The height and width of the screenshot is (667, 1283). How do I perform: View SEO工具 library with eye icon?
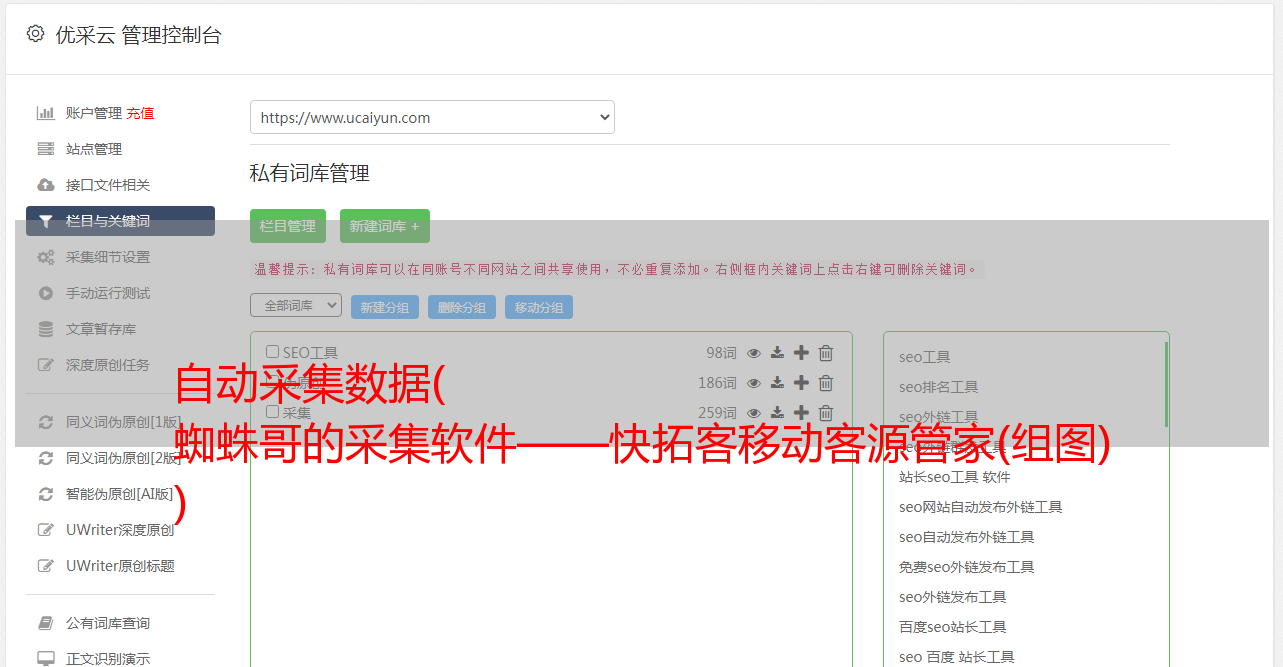click(754, 352)
